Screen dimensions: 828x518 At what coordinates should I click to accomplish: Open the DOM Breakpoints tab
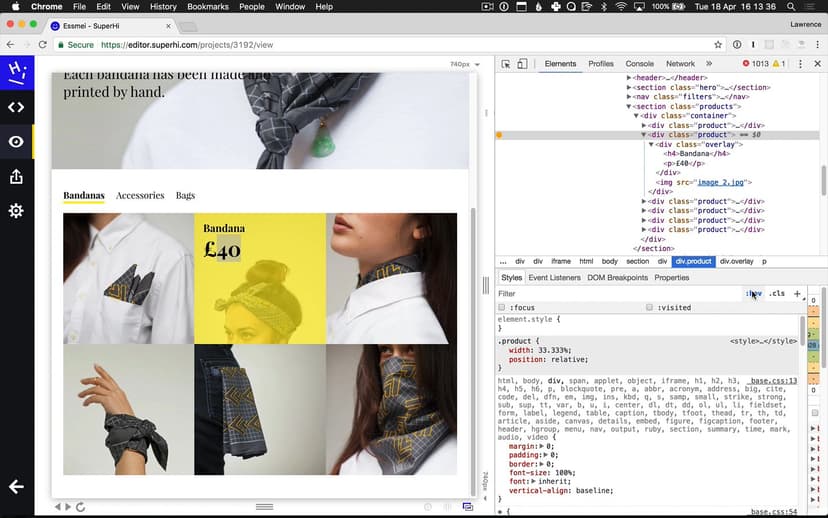click(x=617, y=278)
